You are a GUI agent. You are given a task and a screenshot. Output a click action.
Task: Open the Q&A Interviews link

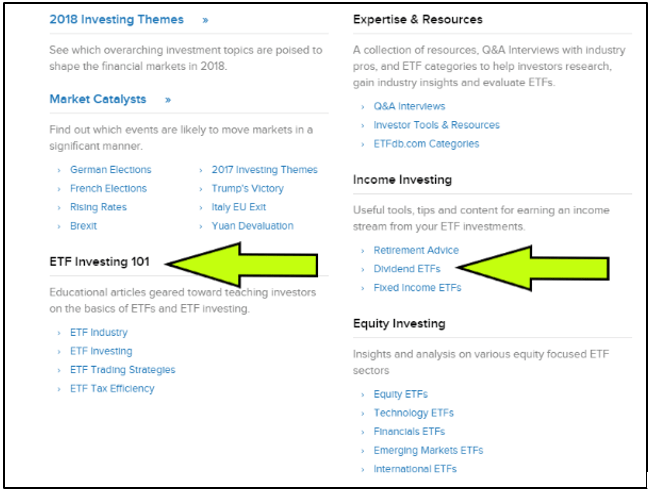409,106
